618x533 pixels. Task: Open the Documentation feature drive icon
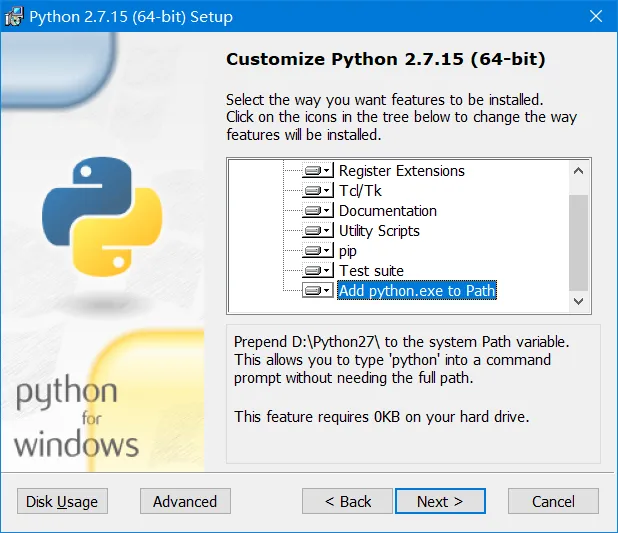(318, 211)
